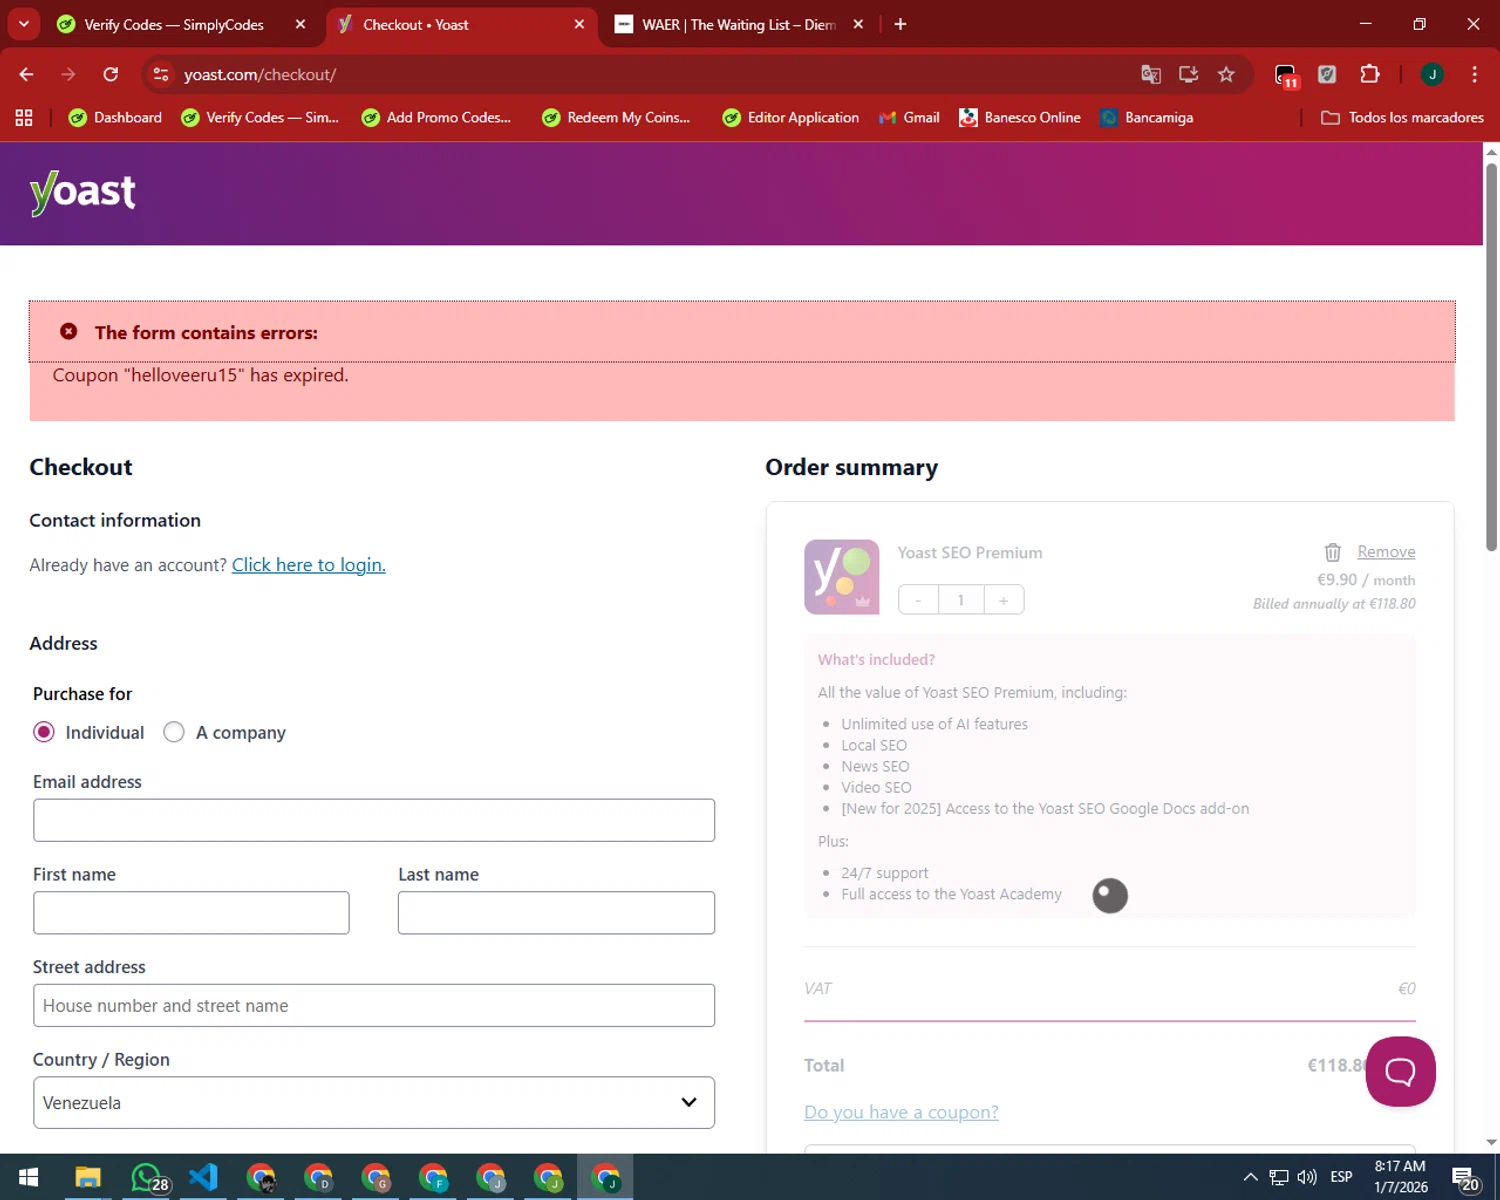Open the Chrome three-dot menu
1500x1200 pixels.
click(x=1474, y=74)
